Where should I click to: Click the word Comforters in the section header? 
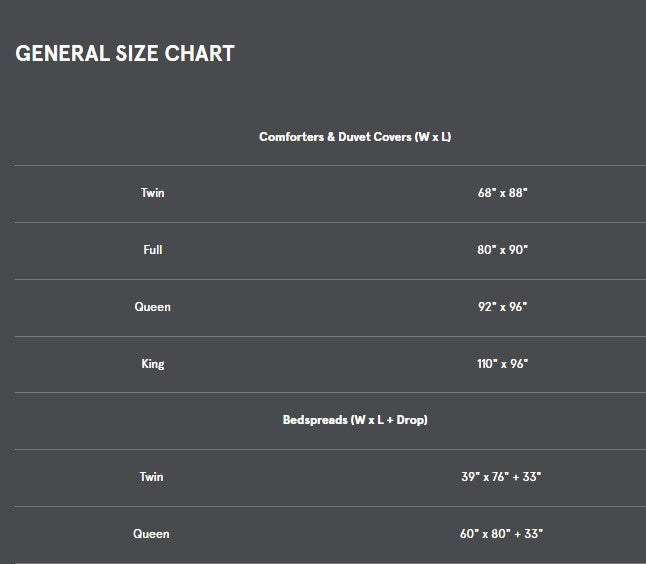[291, 137]
